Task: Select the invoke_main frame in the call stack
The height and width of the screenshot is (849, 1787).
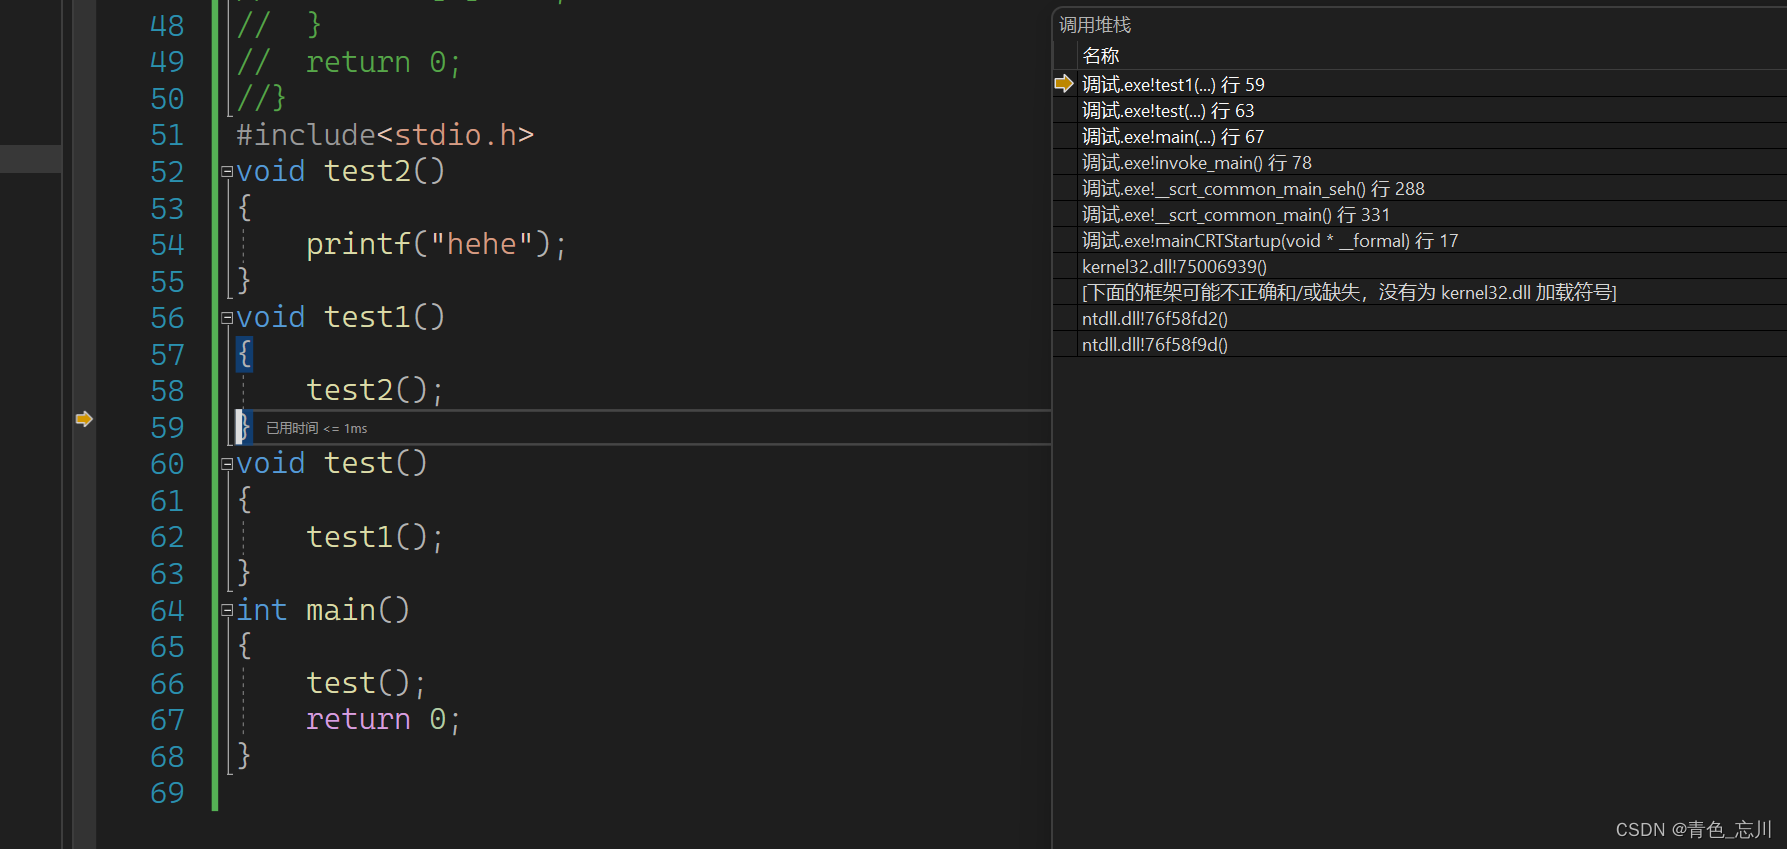Action: tap(1196, 163)
